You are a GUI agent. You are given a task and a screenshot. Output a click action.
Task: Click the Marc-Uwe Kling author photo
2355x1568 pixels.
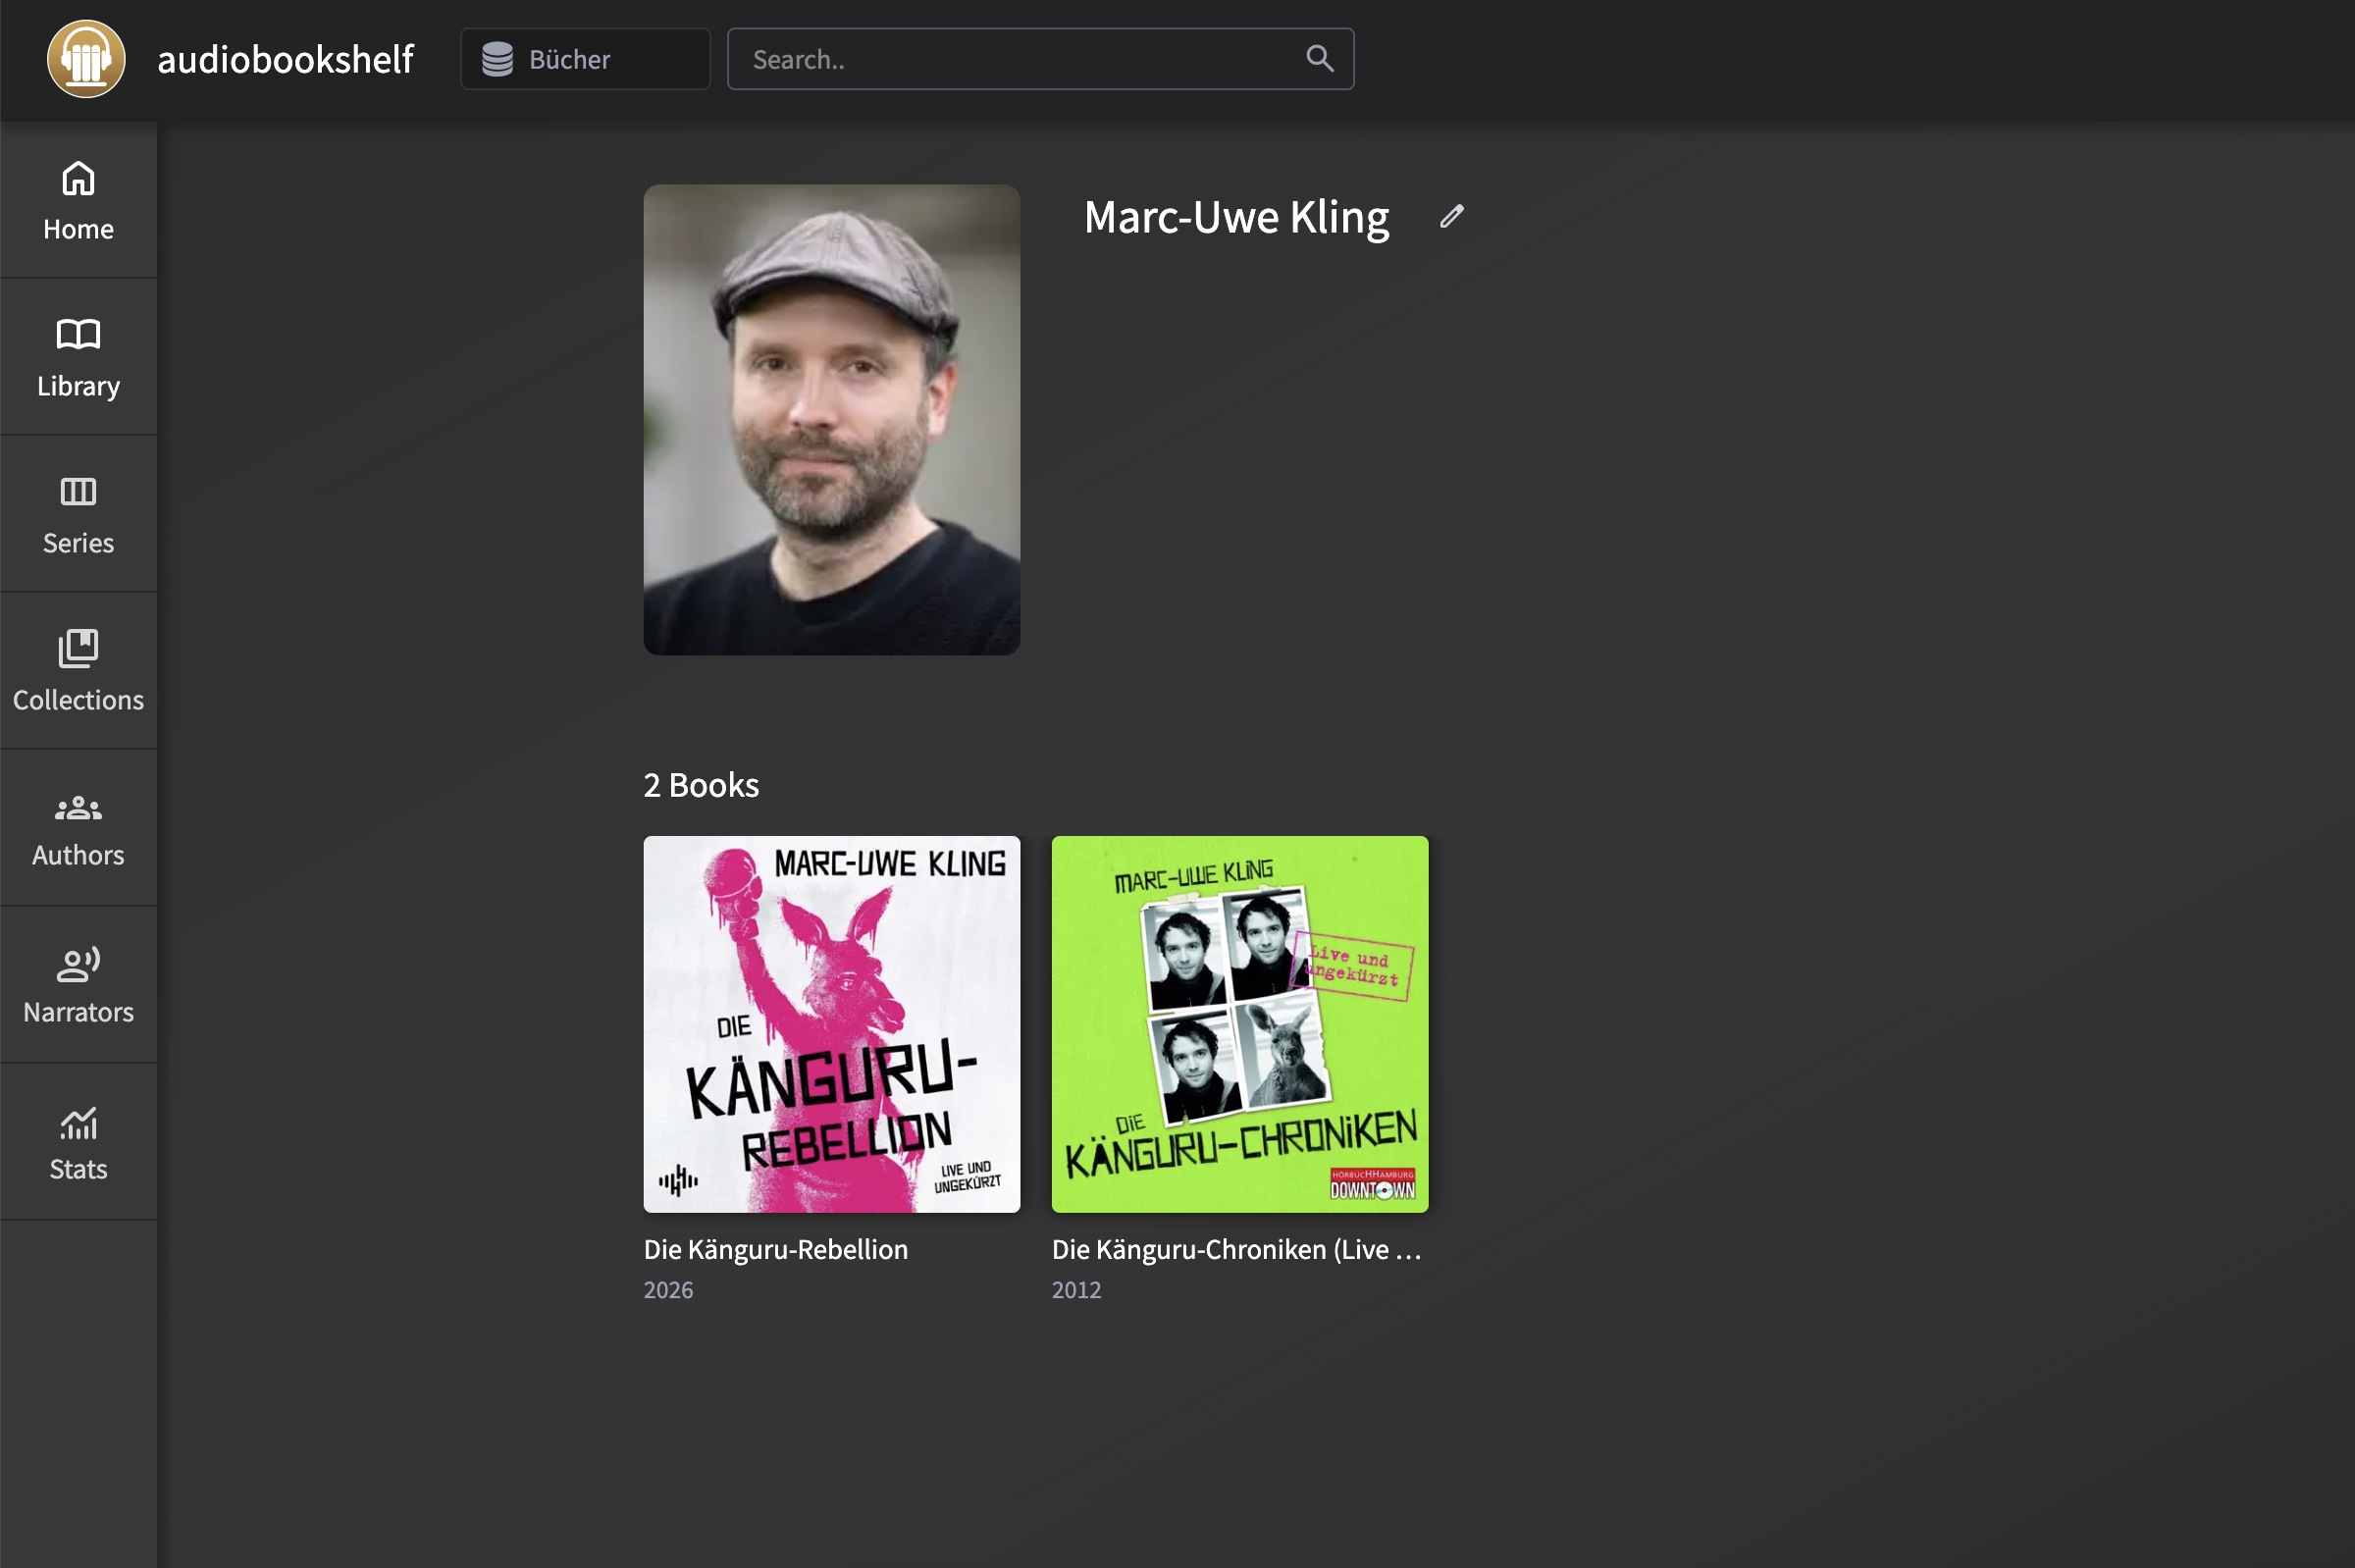831,419
